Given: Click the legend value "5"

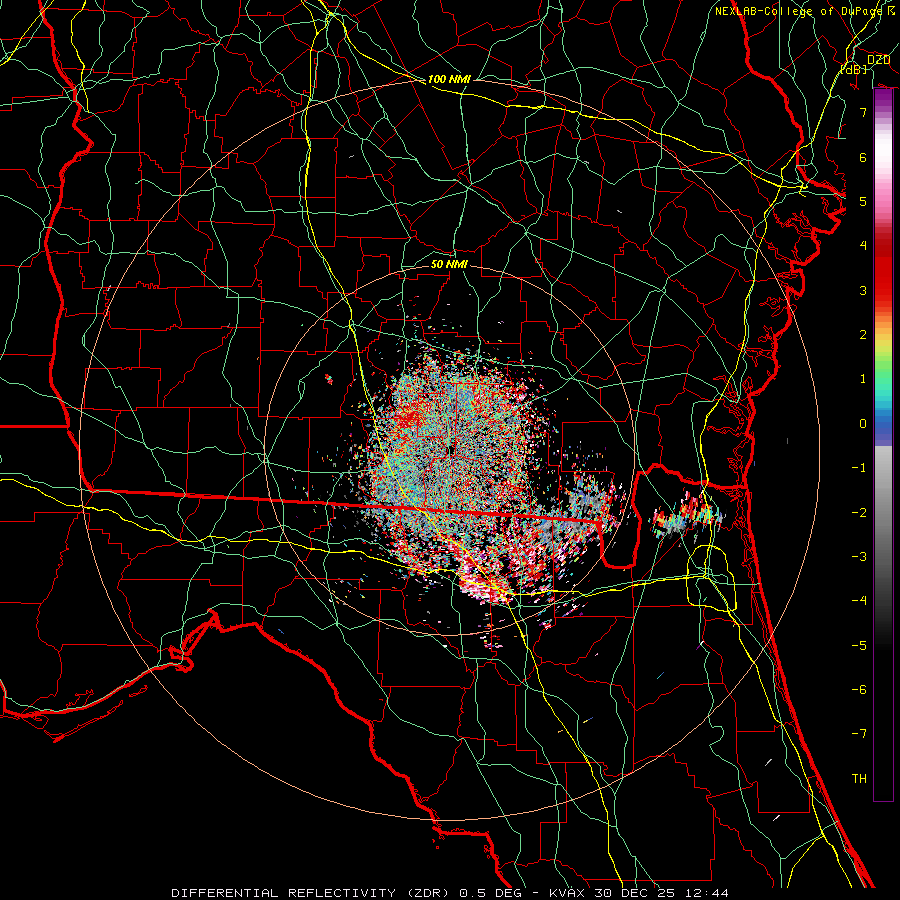Looking at the screenshot, I should point(863,201).
